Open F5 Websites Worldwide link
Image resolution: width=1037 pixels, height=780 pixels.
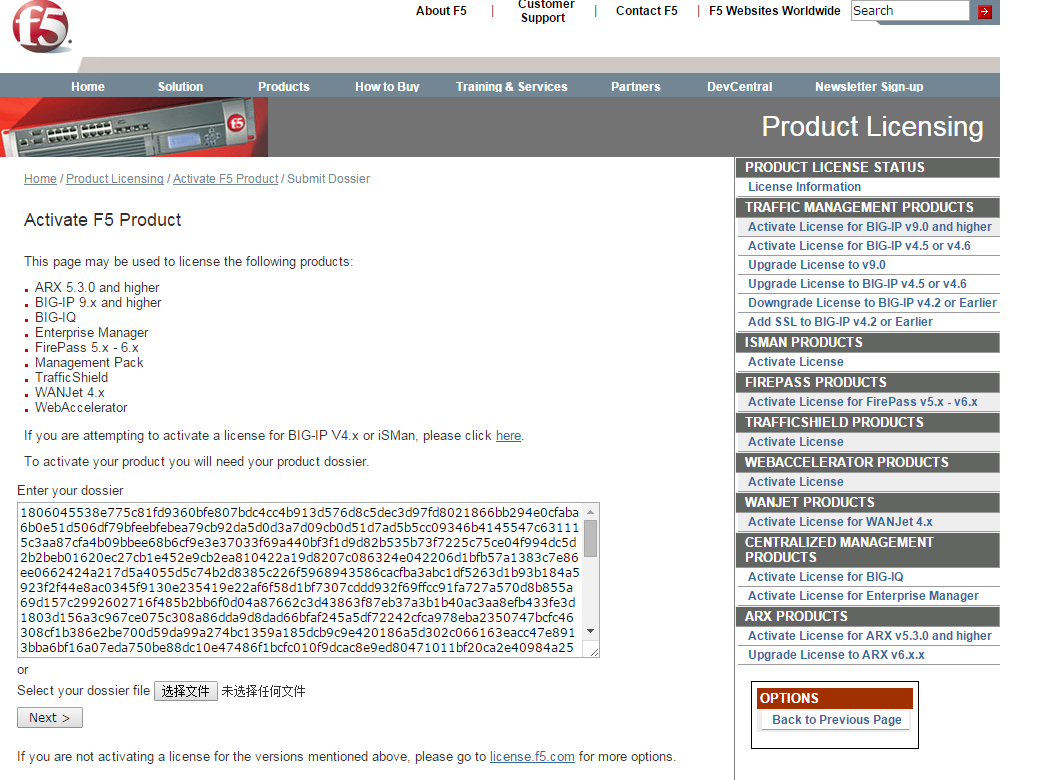click(774, 11)
